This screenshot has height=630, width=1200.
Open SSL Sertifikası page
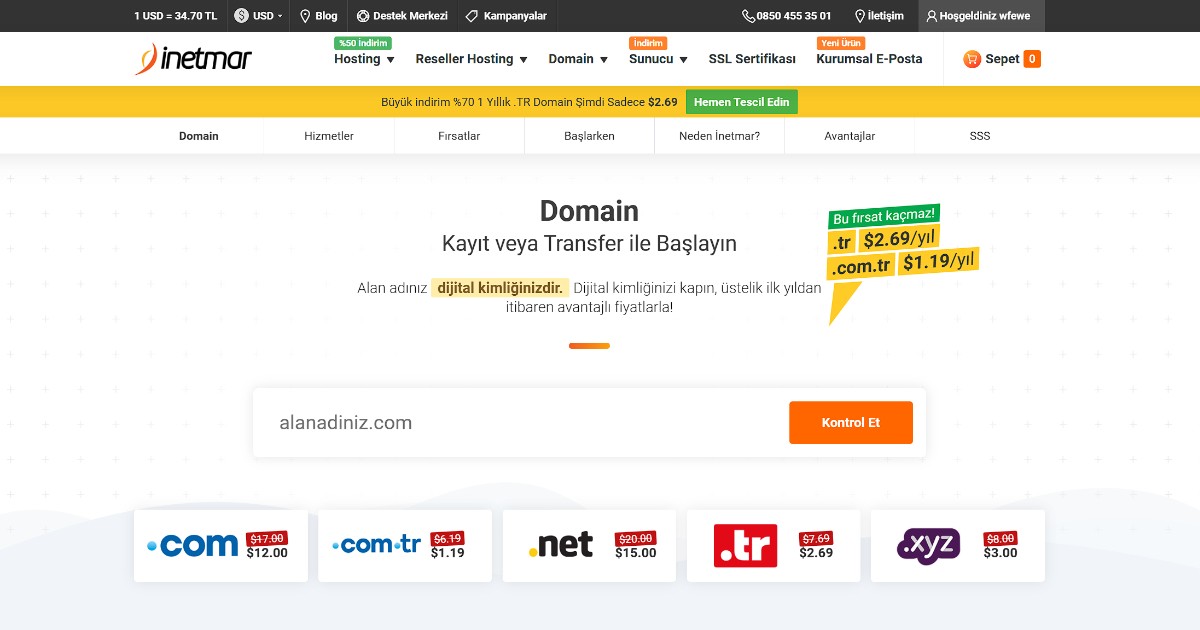tap(752, 59)
